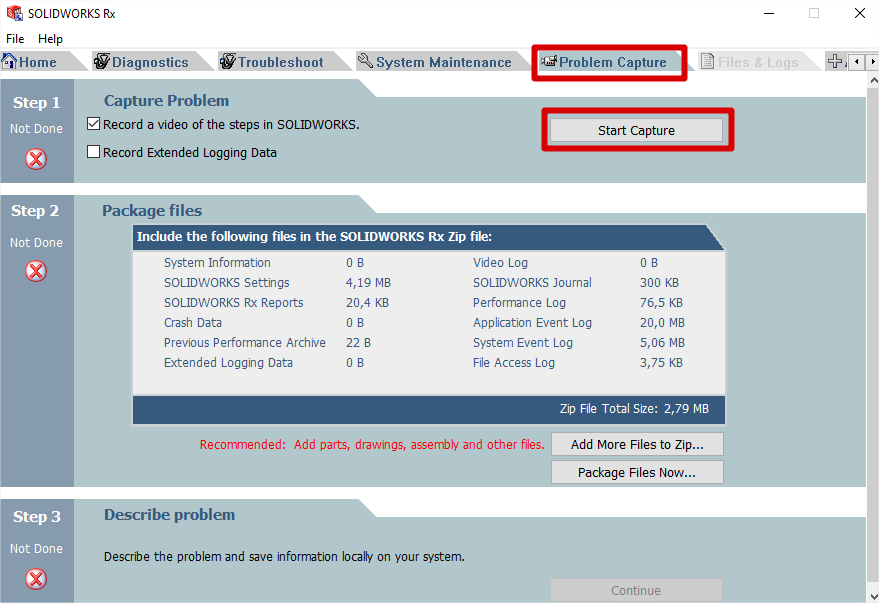Screen dimensions: 879x603
Task: Click the Problem Capture tab icon
Action: pyautogui.click(x=548, y=62)
